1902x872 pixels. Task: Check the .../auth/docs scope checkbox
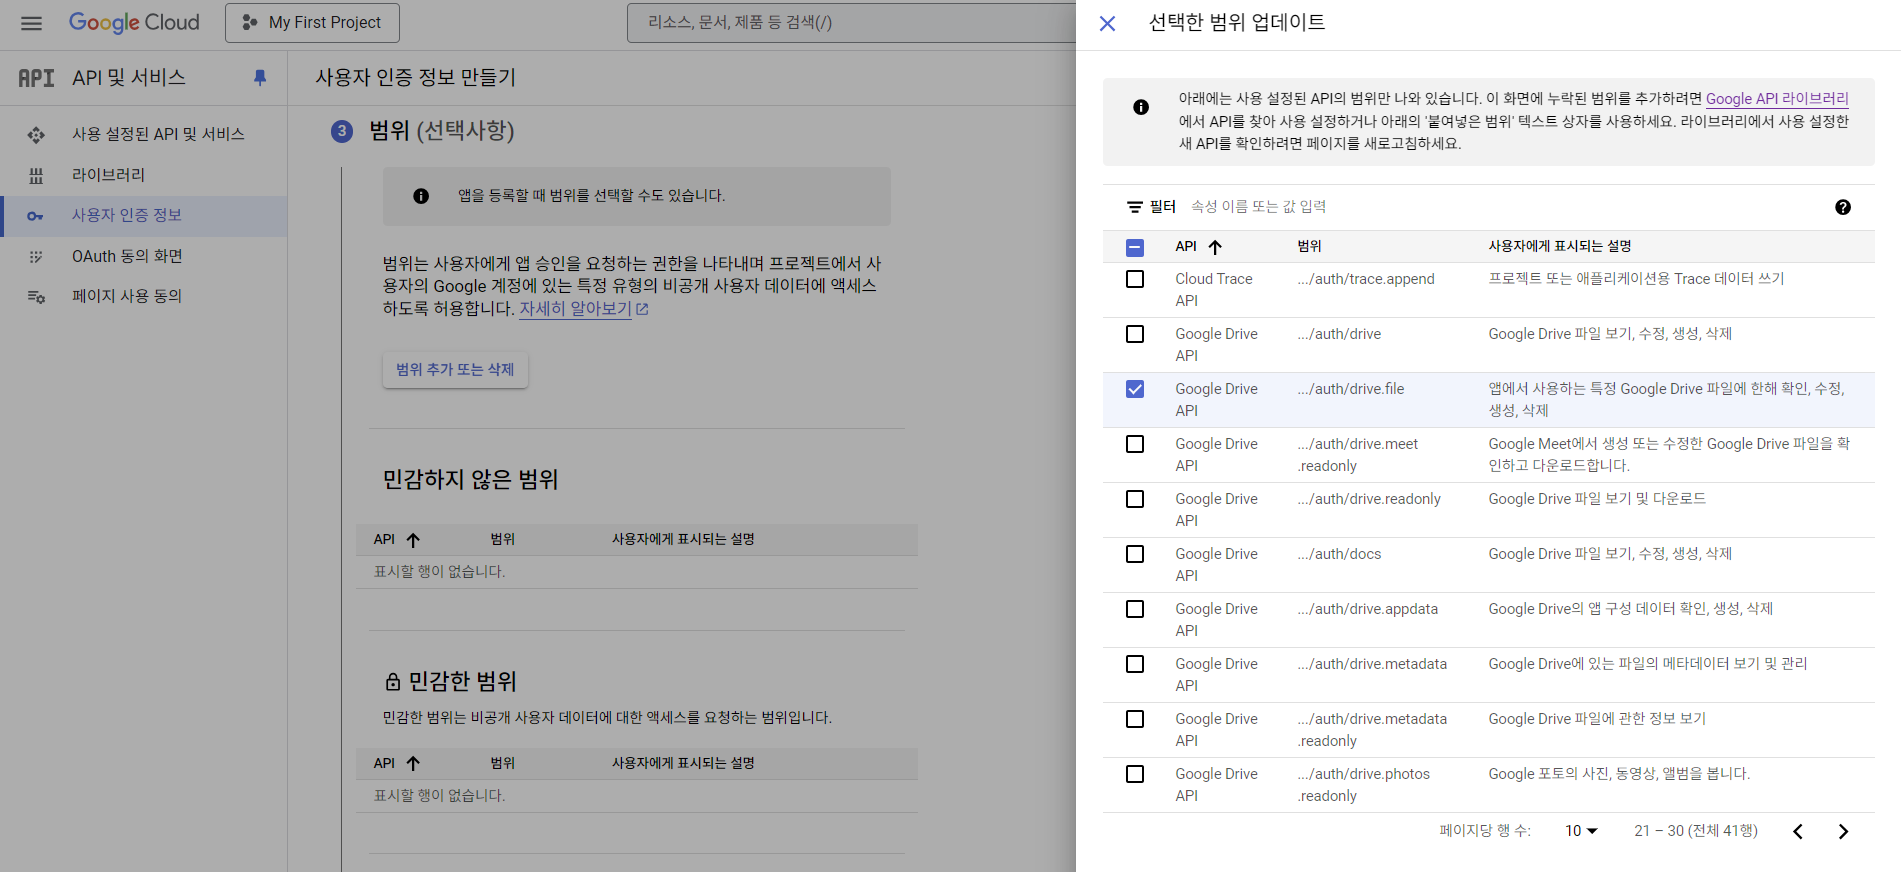pos(1135,554)
